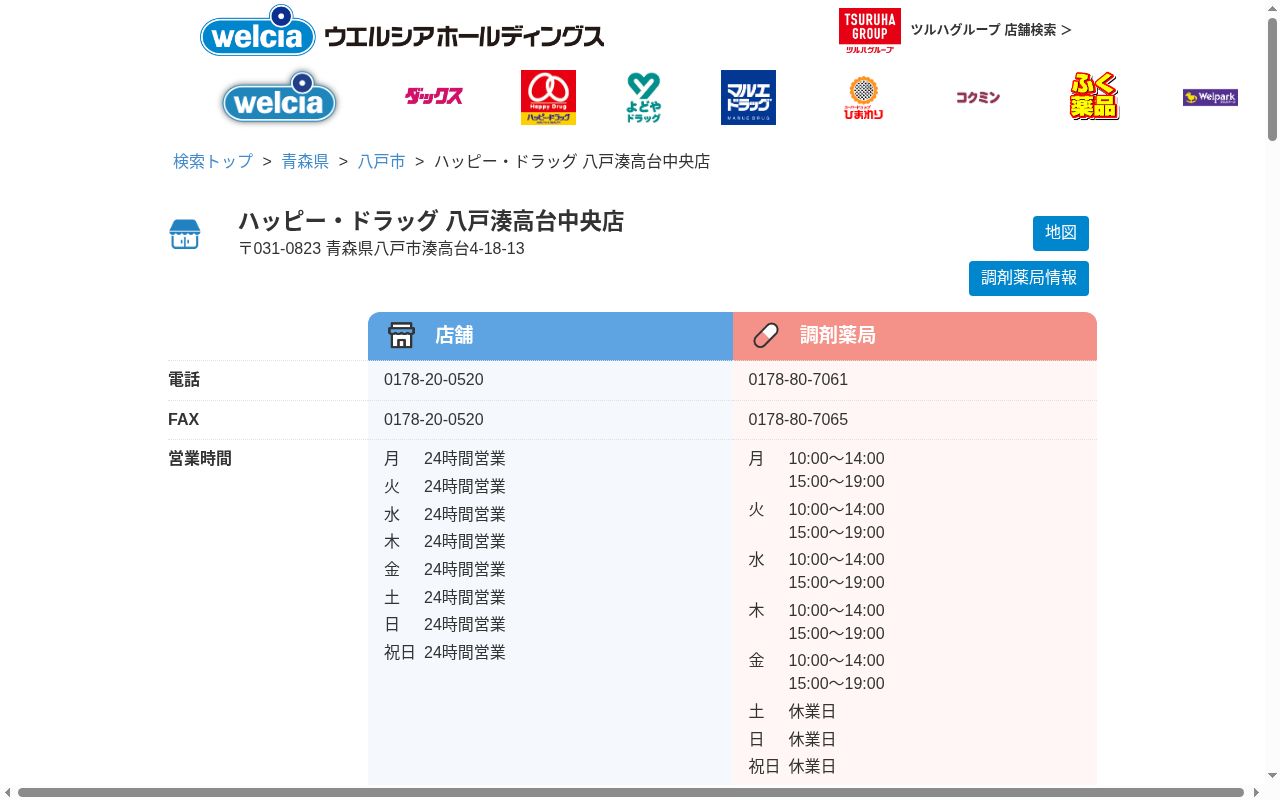
Task: Open the Tsuruha Group logo
Action: (x=869, y=30)
